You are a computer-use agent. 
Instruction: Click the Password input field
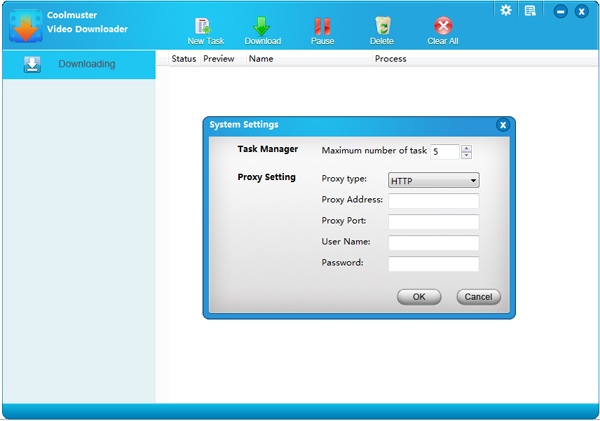[433, 264]
